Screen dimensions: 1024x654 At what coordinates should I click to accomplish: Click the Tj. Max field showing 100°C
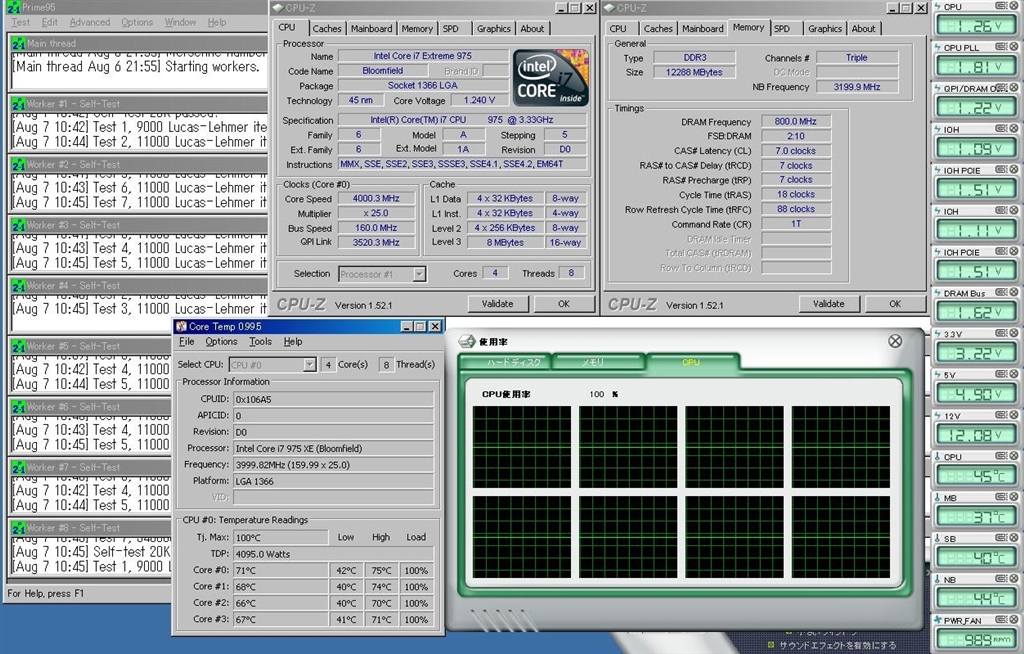click(281, 538)
